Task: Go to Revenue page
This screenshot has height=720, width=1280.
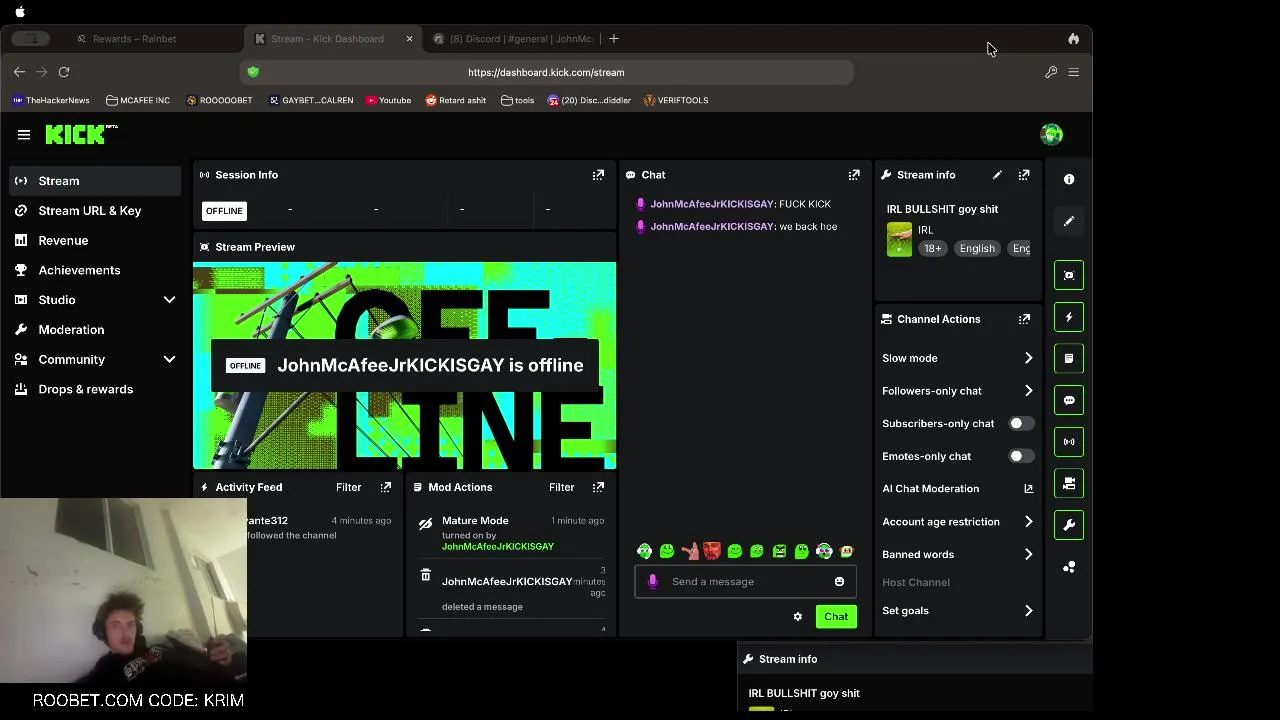Action: tap(95, 241)
